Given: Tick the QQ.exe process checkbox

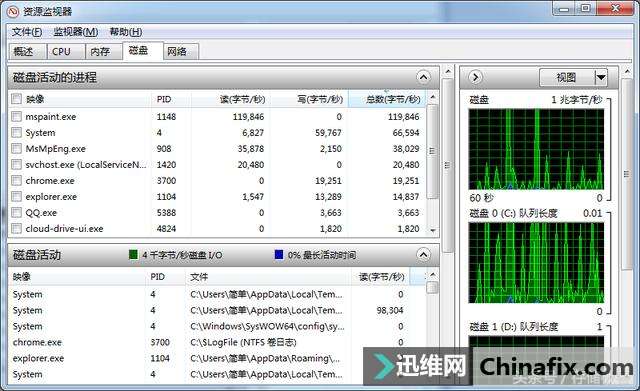Looking at the screenshot, I should click(16, 213).
